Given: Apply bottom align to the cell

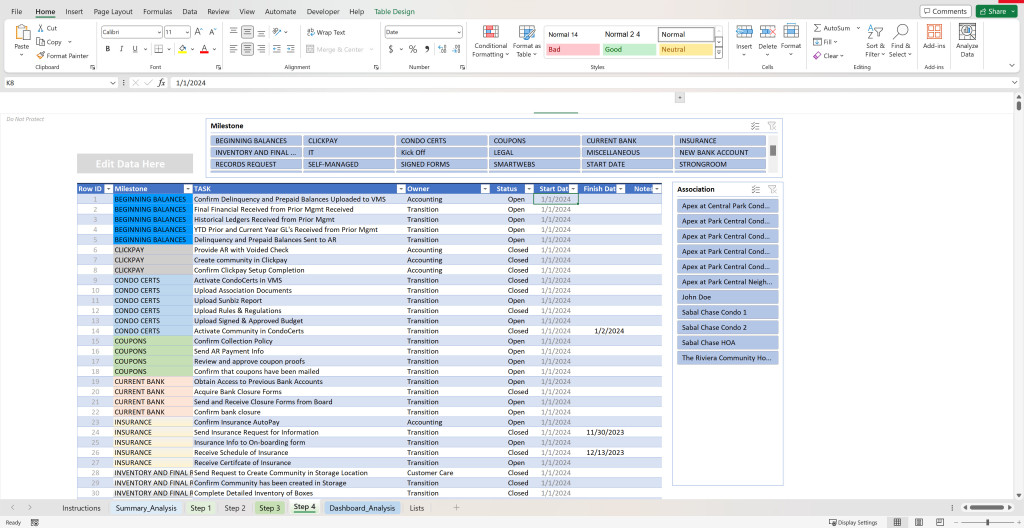Looking at the screenshot, I should click(261, 31).
